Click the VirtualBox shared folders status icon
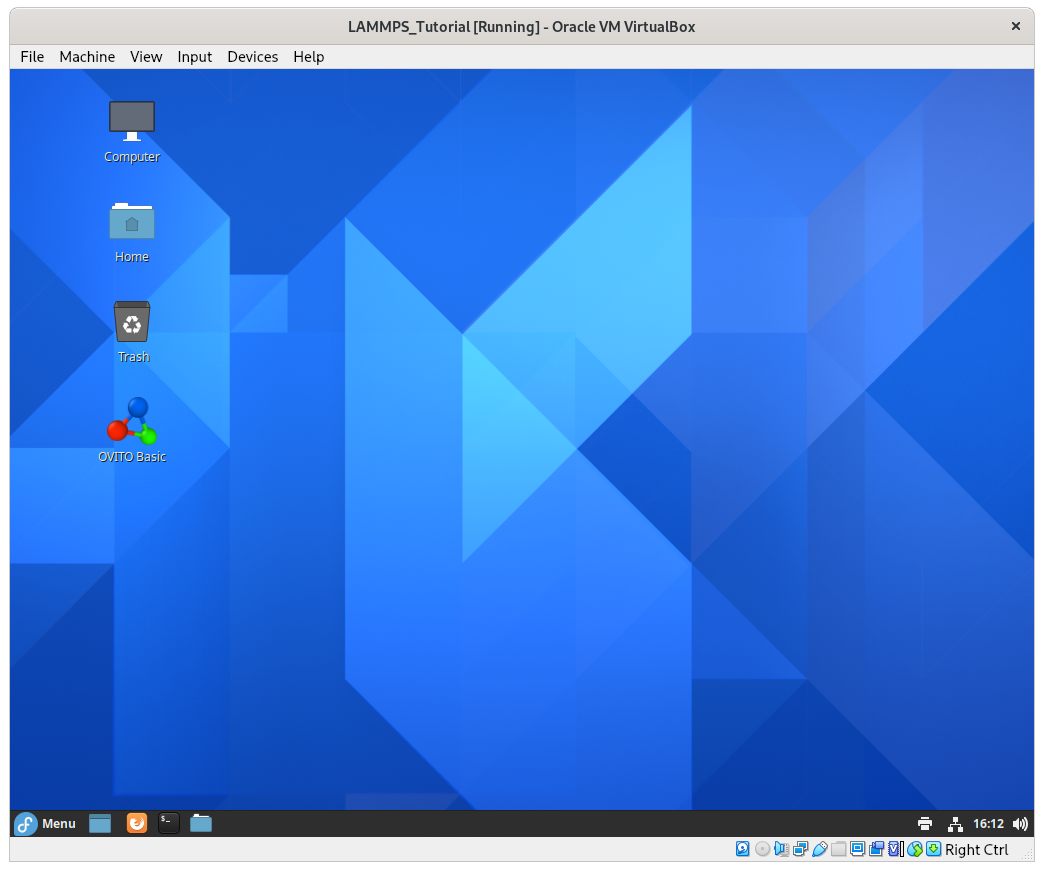 pyautogui.click(x=839, y=848)
